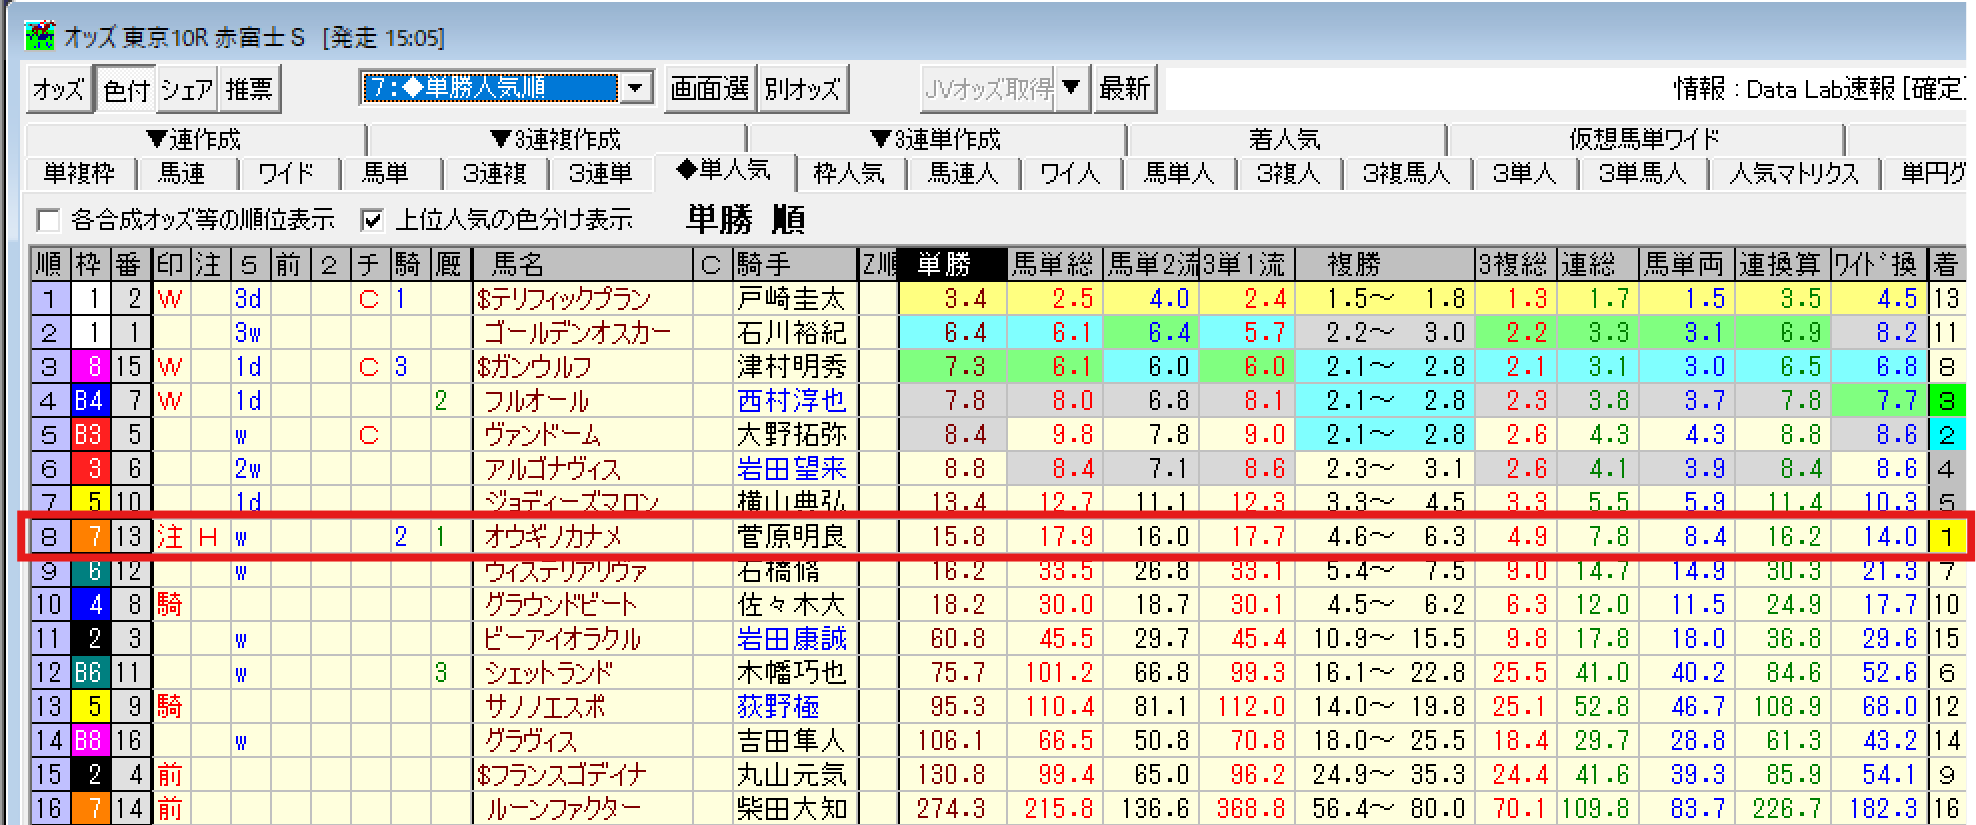Enable 各合成オッズ等の順位表示 checkbox
The height and width of the screenshot is (825, 1976).
pos(48,220)
